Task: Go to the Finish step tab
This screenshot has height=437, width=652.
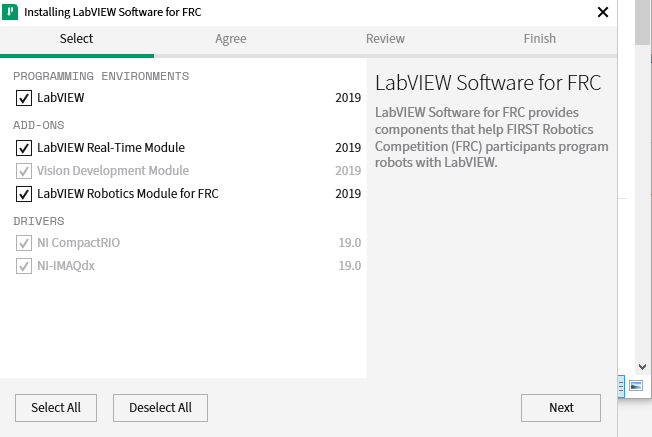Action: [540, 39]
